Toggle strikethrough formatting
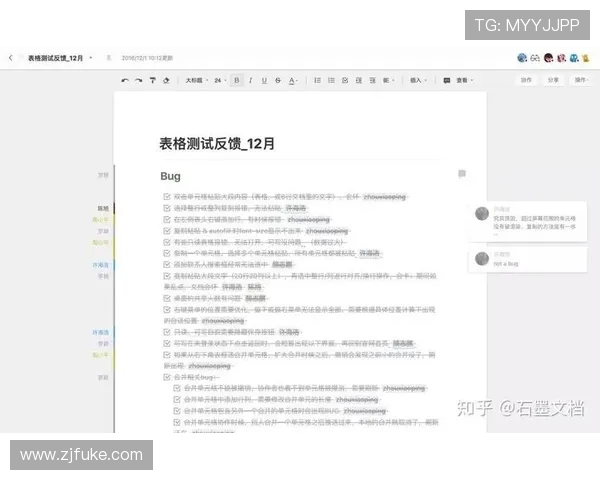The height and width of the screenshot is (480, 600). 278,80
